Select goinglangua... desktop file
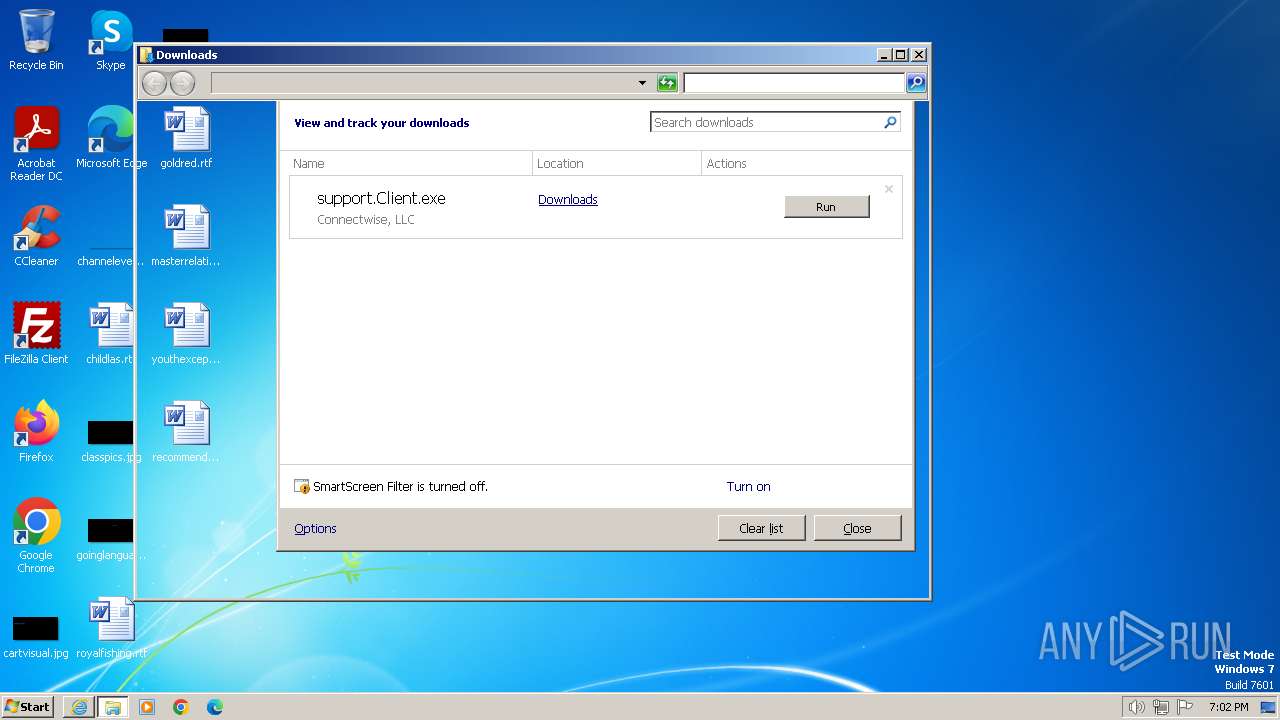Image resolution: width=1280 pixels, height=720 pixels. tap(110, 538)
